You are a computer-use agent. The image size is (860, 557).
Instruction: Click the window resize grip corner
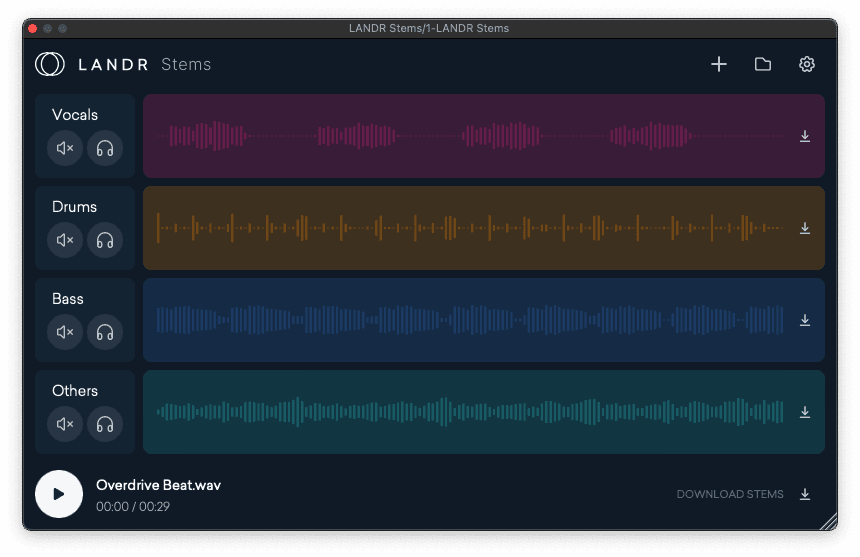click(x=827, y=521)
